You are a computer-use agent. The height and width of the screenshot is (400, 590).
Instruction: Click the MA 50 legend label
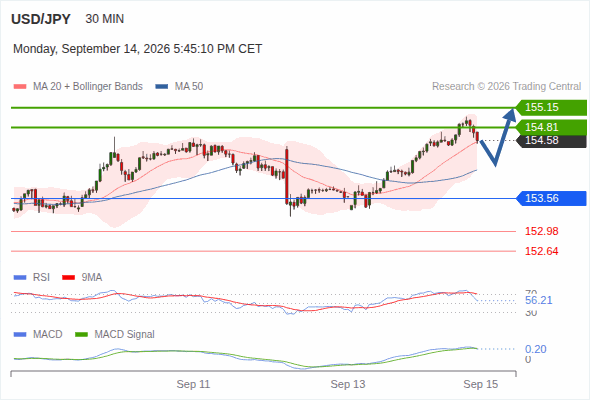(x=189, y=87)
